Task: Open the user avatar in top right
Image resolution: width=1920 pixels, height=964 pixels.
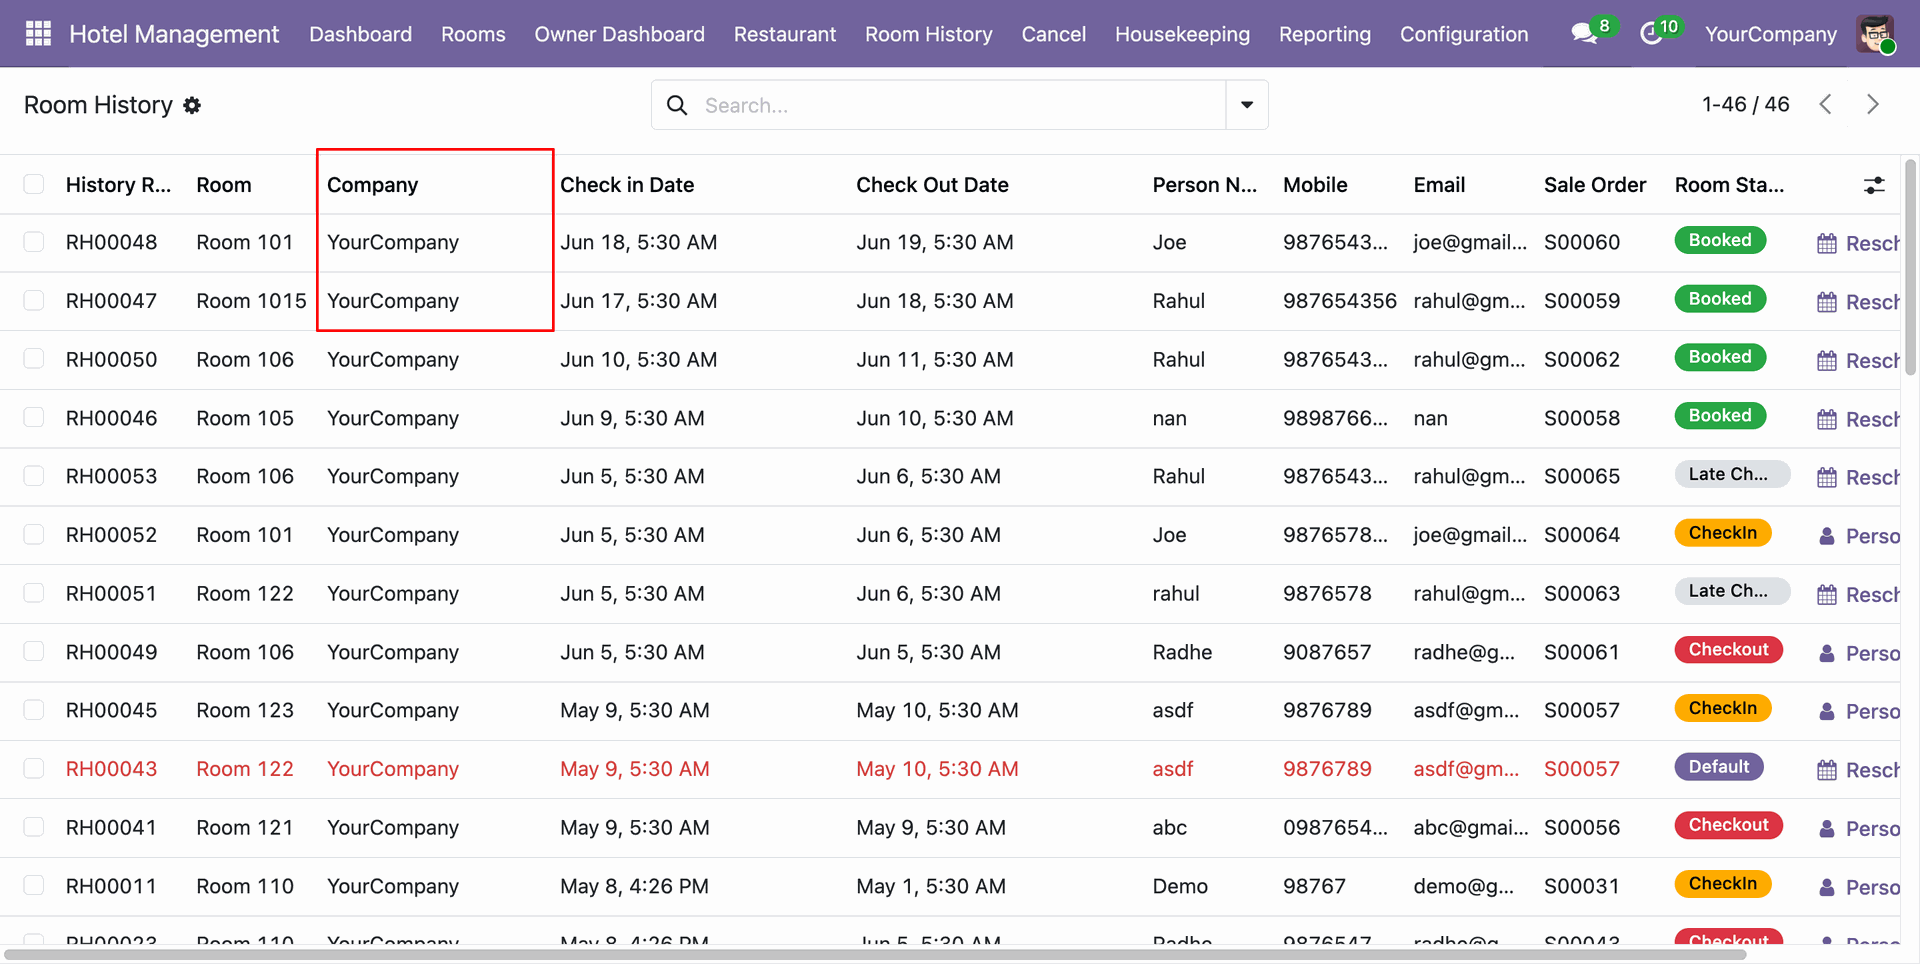Action: (1876, 34)
